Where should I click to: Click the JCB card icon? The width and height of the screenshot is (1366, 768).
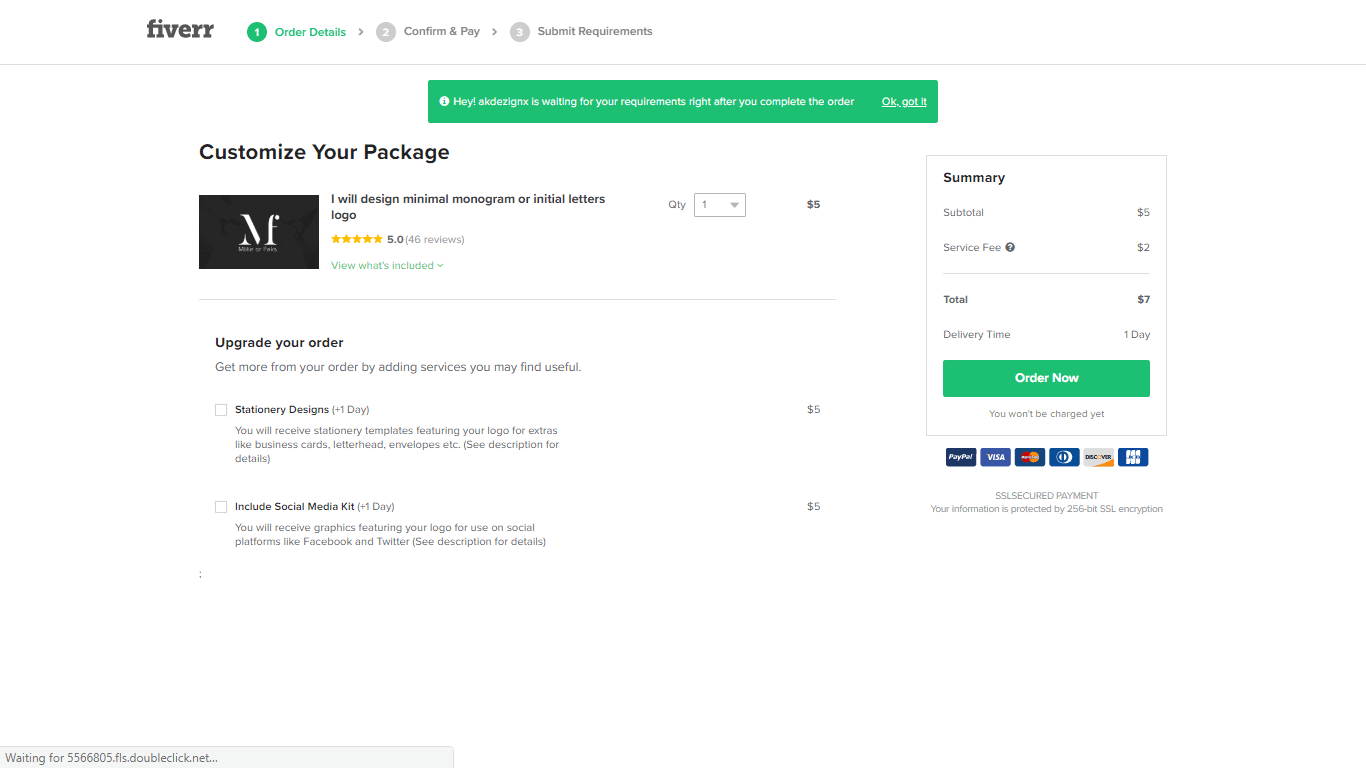tap(1133, 457)
